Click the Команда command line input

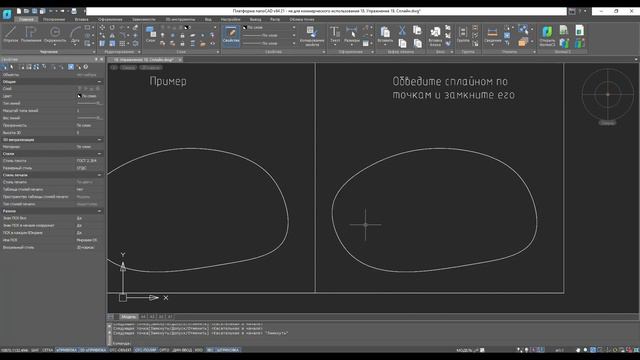(x=373, y=344)
